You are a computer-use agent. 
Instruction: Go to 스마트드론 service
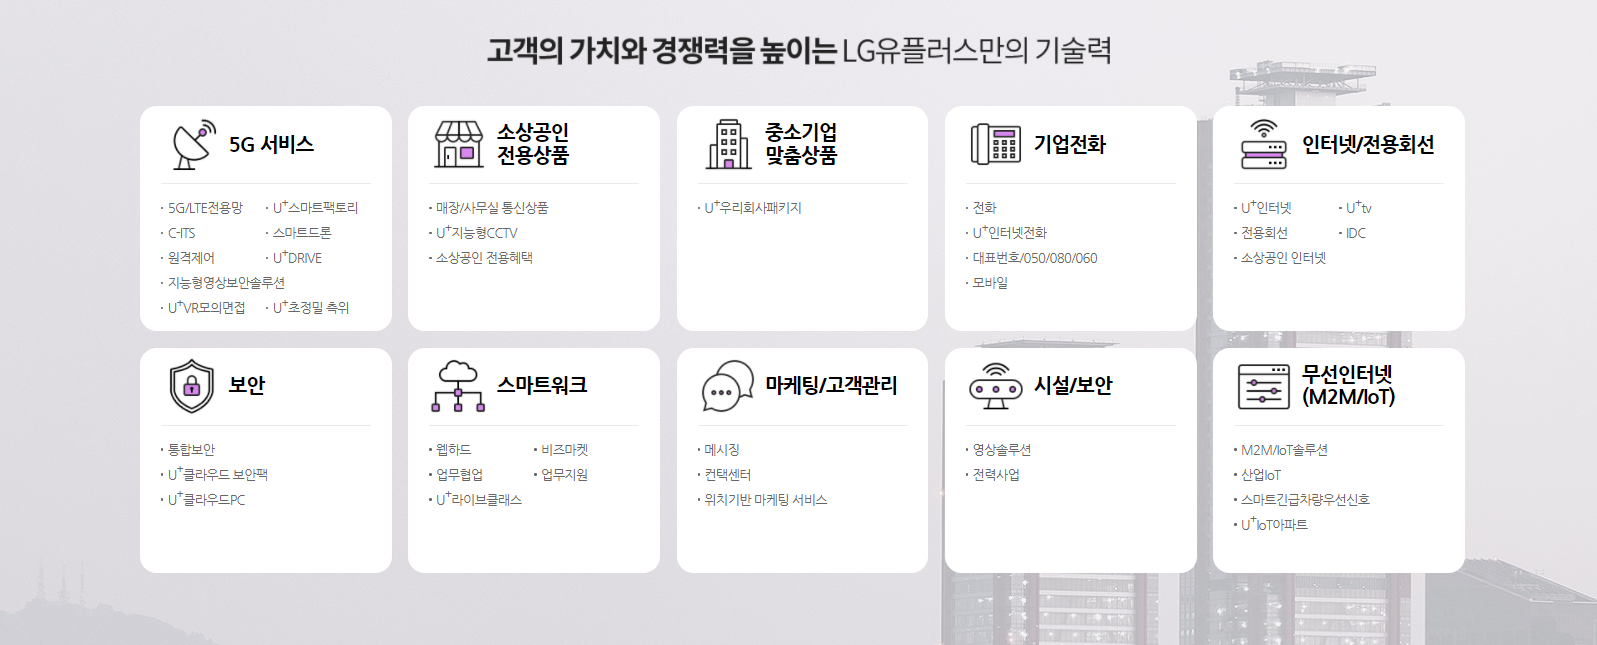pyautogui.click(x=302, y=233)
